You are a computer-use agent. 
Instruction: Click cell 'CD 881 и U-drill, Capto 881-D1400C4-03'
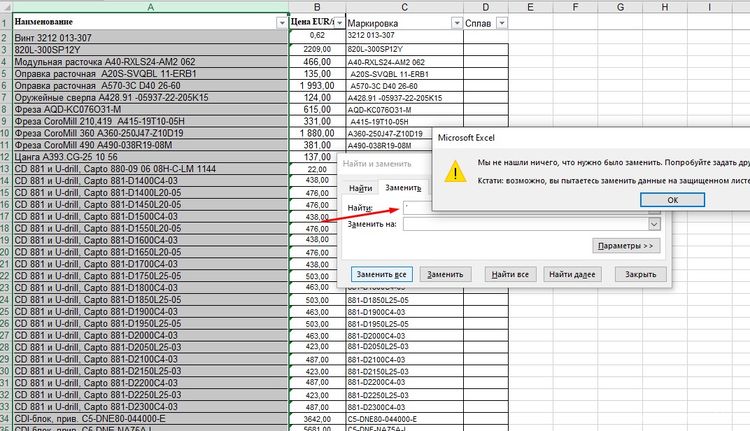pyautogui.click(x=150, y=180)
